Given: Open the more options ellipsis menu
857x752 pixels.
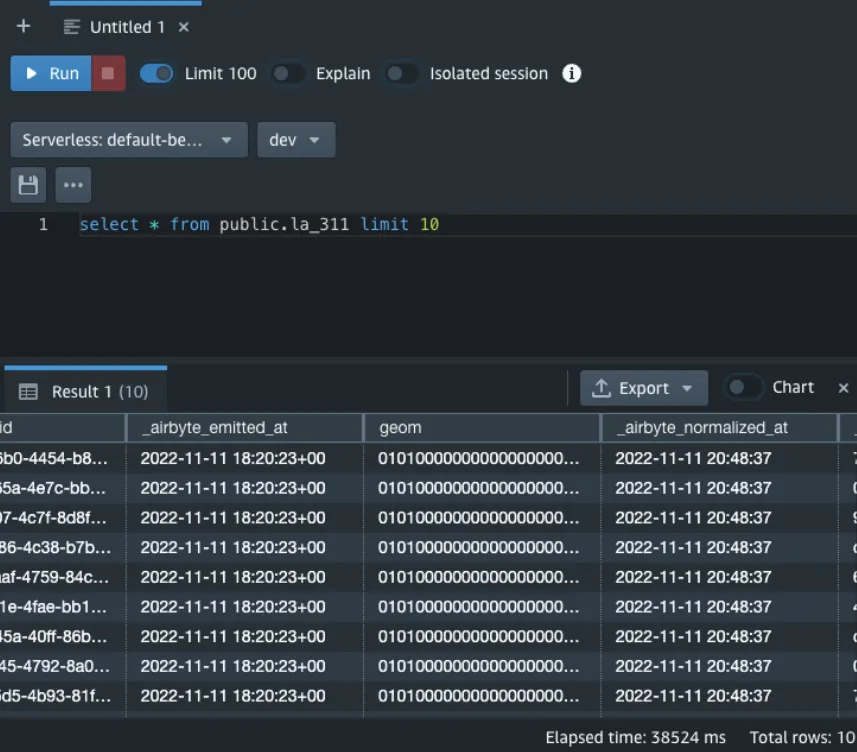Looking at the screenshot, I should click(x=73, y=185).
